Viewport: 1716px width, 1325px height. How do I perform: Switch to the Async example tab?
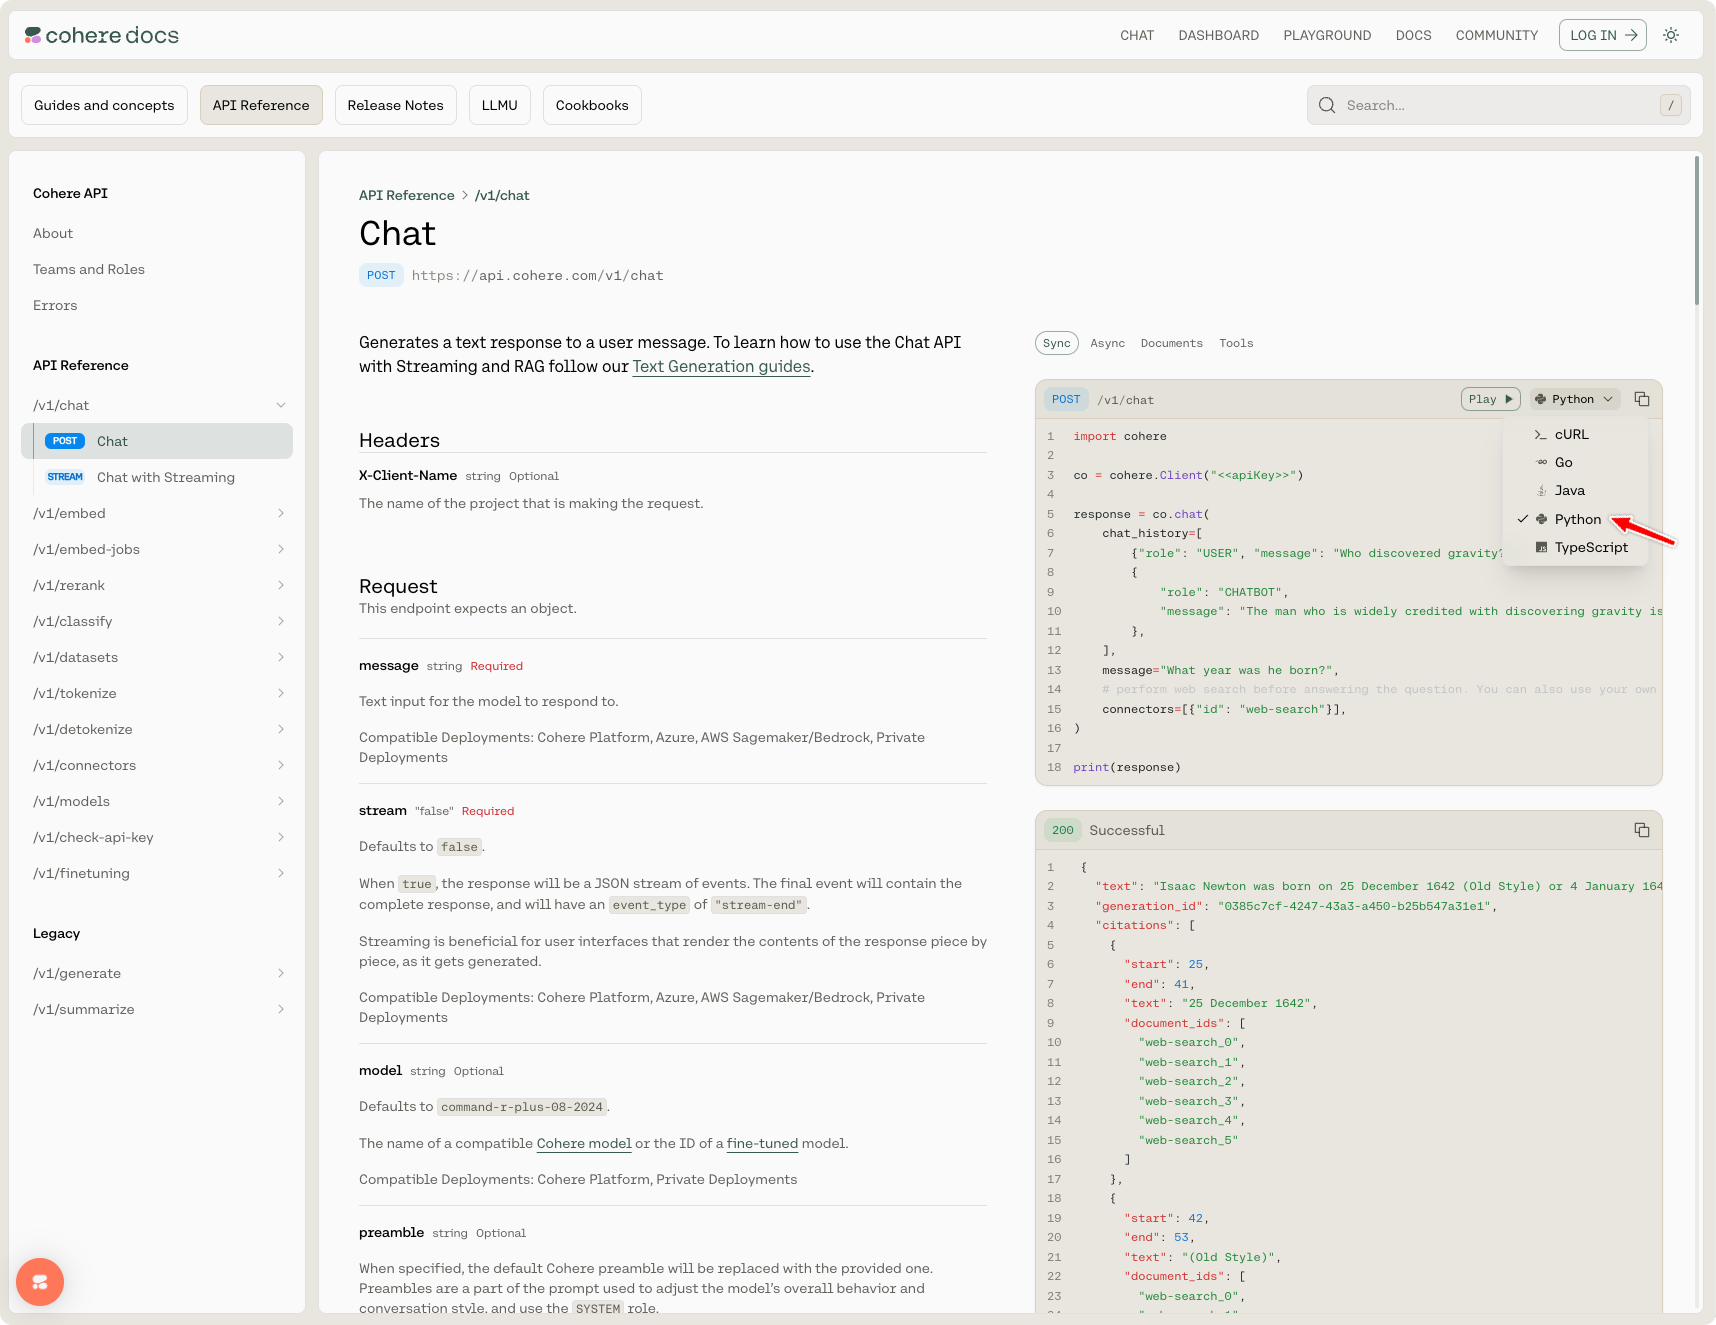click(x=1107, y=343)
